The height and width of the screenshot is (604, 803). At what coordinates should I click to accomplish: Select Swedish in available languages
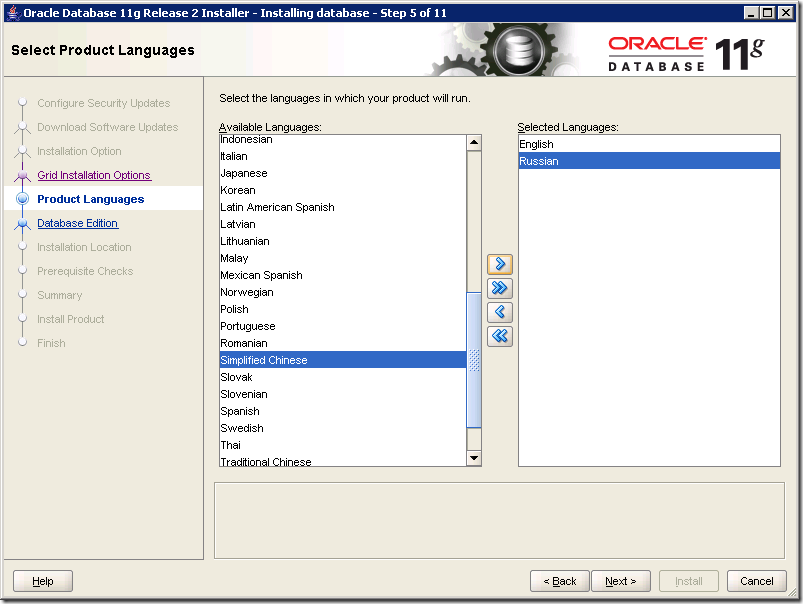tap(343, 428)
